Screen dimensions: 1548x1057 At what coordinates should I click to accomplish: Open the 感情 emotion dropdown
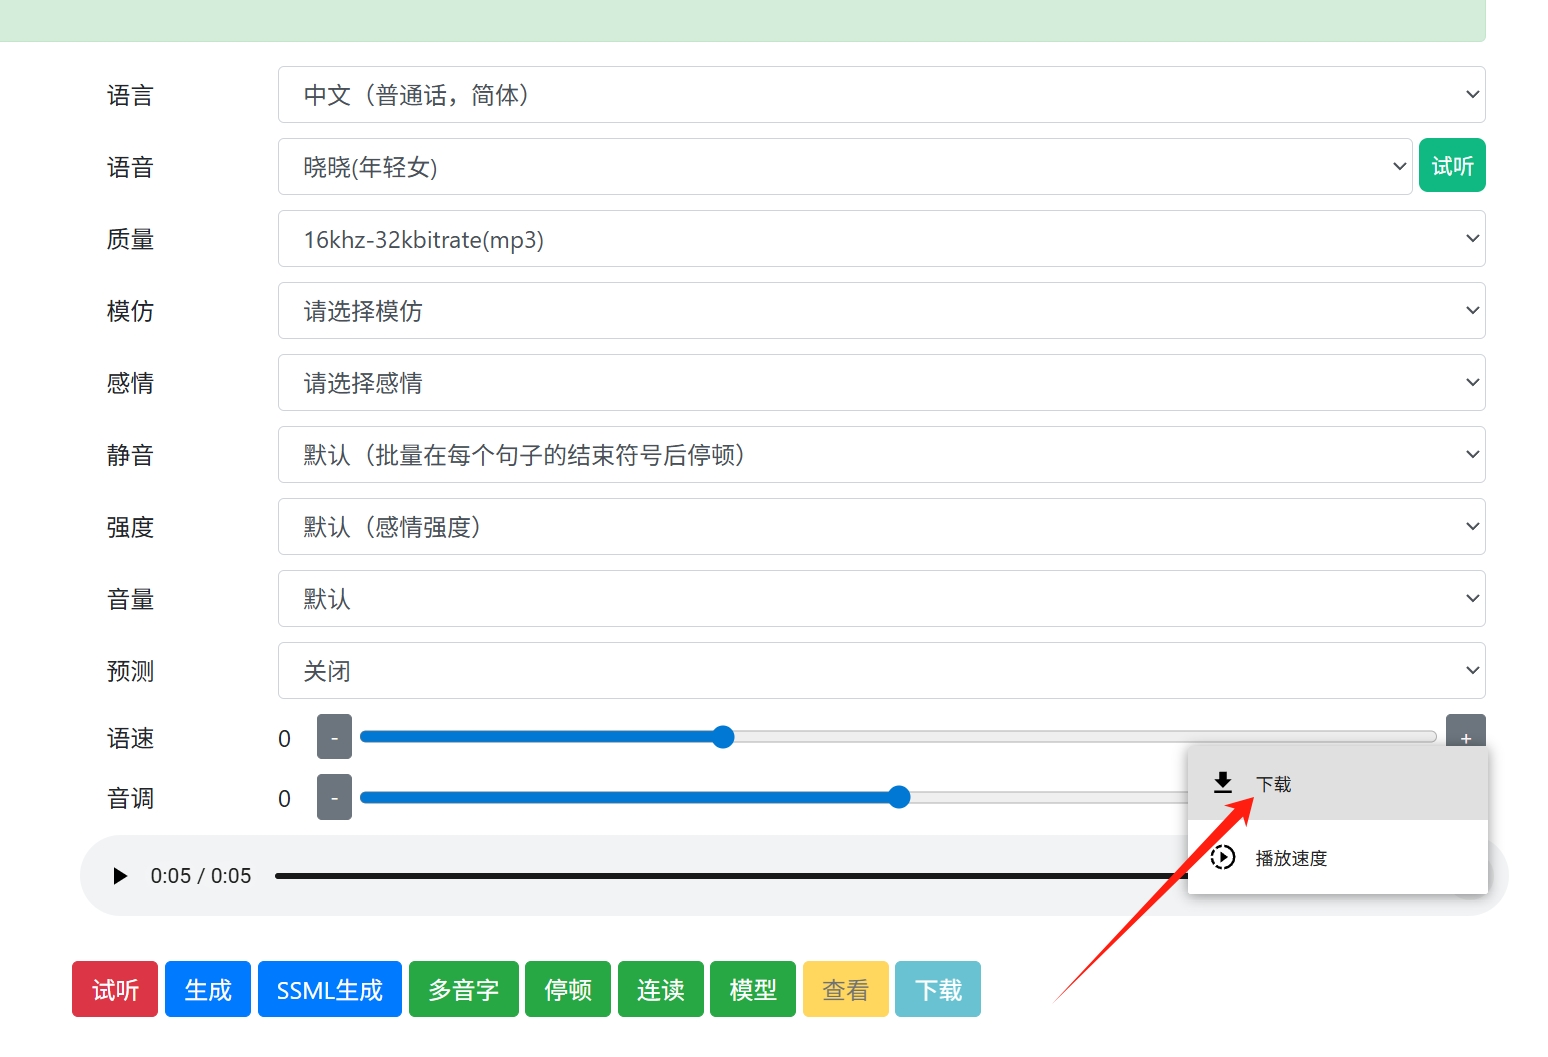point(880,382)
